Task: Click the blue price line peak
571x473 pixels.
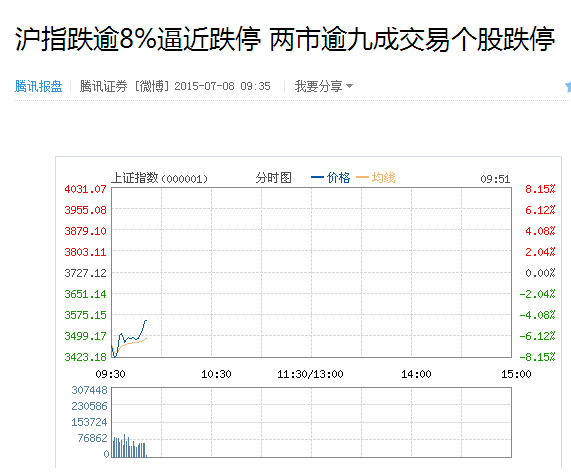Action: click(x=146, y=320)
